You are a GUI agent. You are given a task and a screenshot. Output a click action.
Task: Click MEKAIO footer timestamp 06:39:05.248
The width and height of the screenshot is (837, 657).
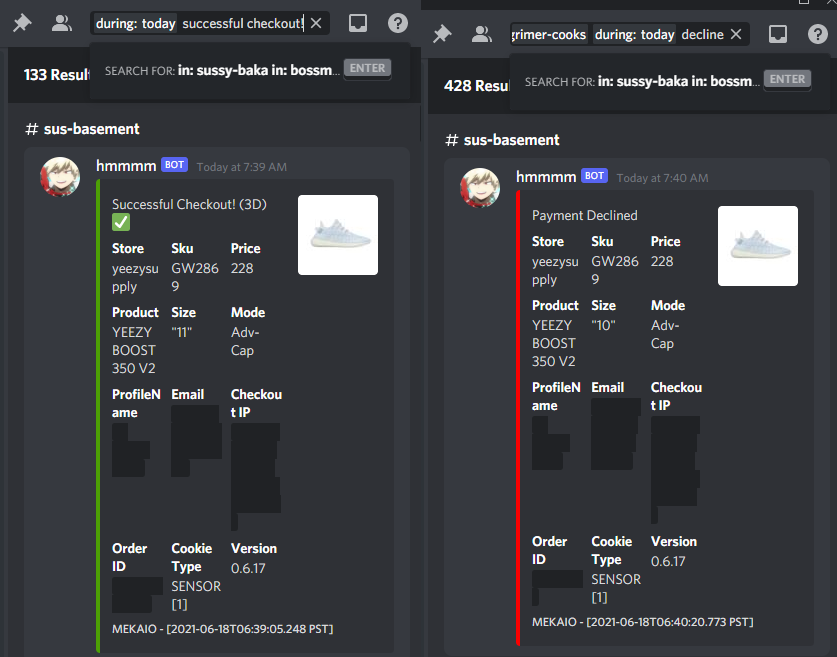[x=223, y=629]
